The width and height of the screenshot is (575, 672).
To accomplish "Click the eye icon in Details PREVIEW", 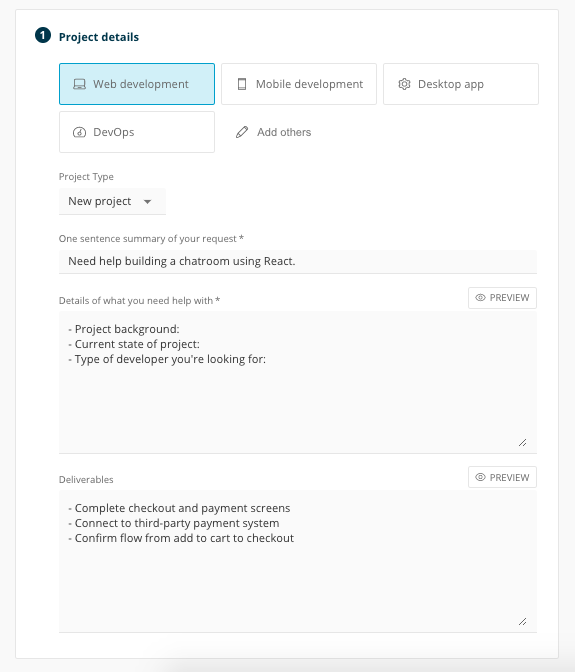I will tap(480, 297).
